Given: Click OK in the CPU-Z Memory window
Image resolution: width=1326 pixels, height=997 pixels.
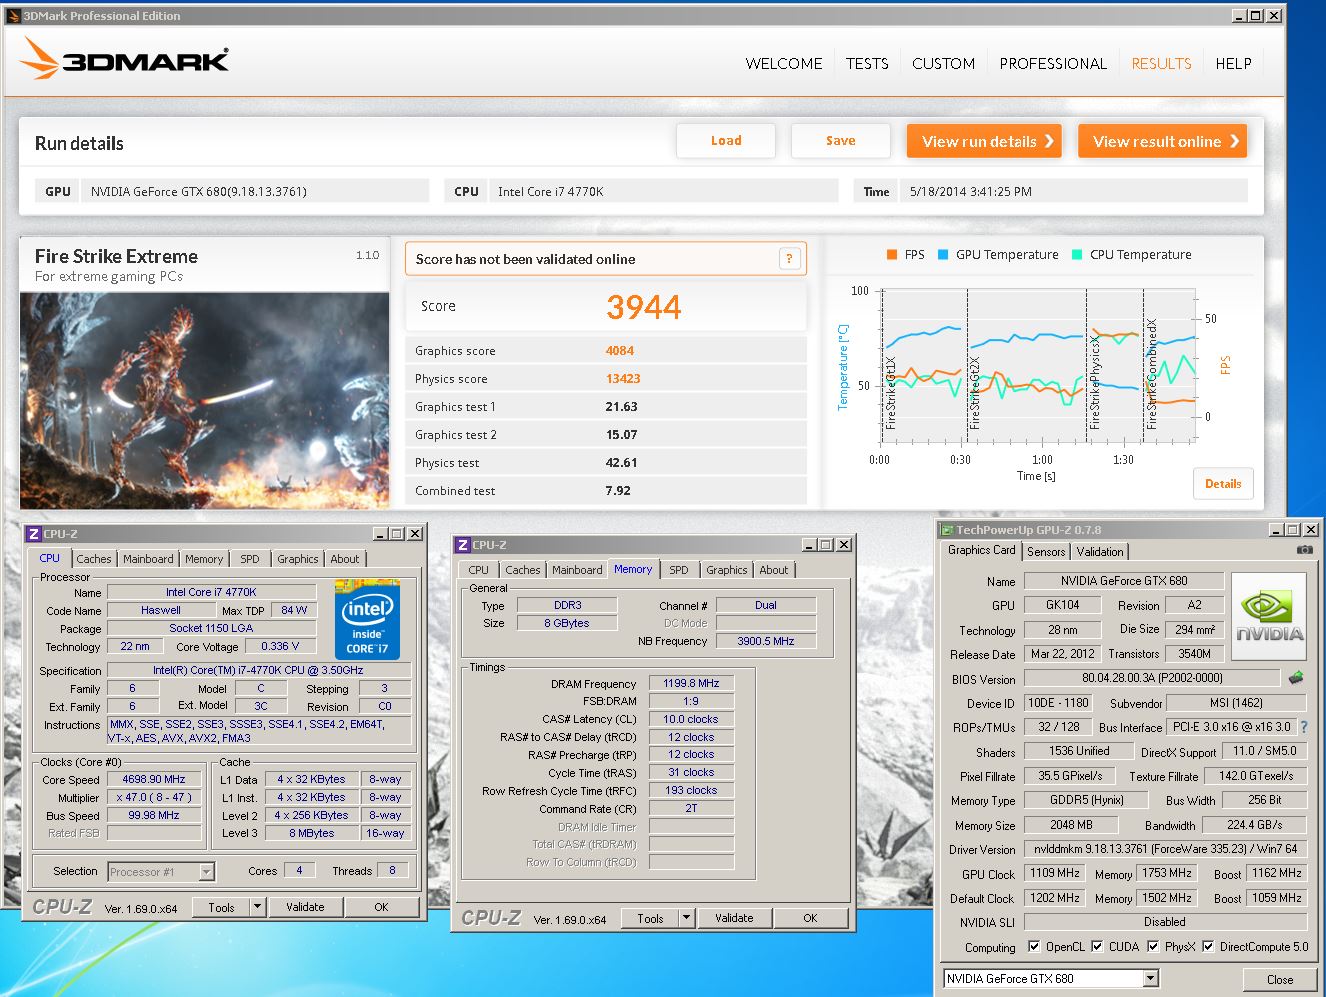Looking at the screenshot, I should (x=810, y=918).
